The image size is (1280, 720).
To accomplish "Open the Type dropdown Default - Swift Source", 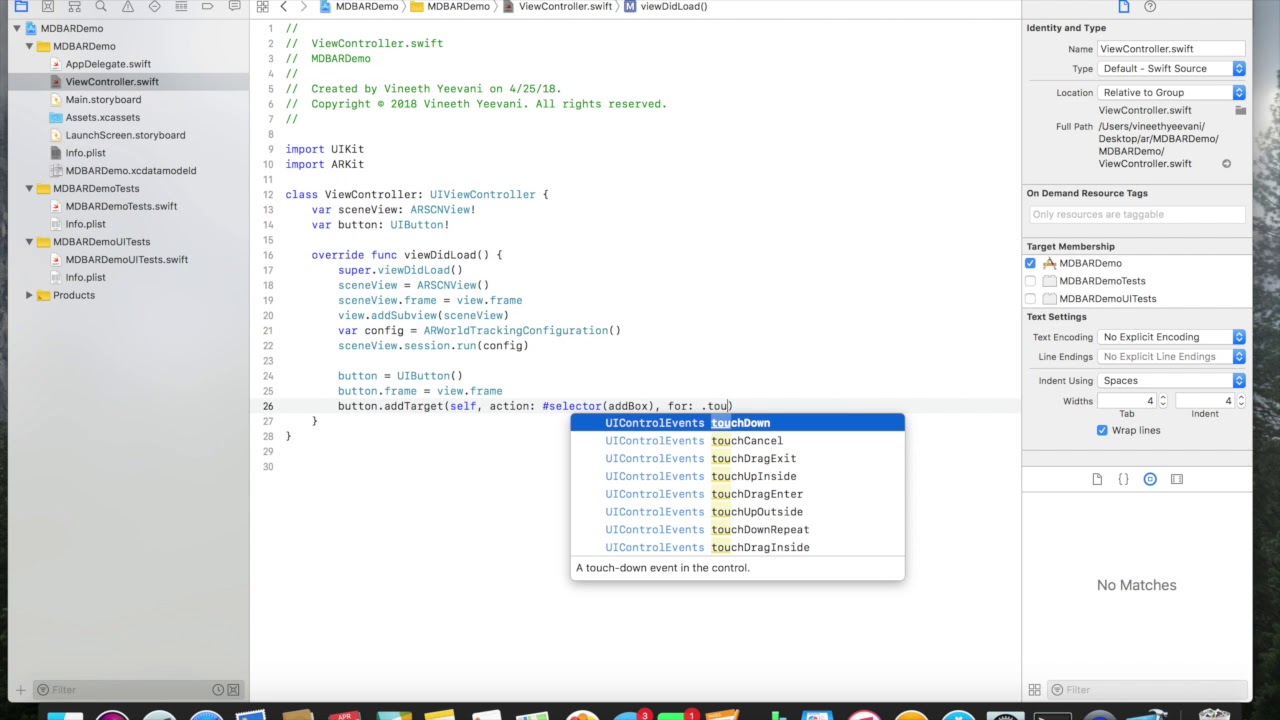I will coord(1171,68).
